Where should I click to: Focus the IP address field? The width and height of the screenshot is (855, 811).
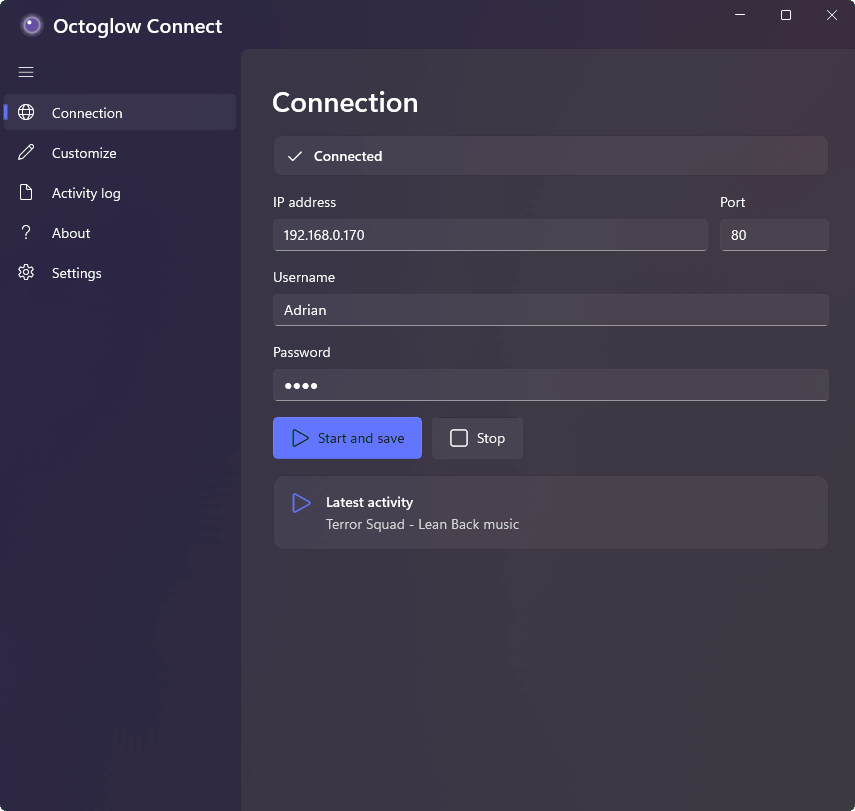click(x=490, y=235)
